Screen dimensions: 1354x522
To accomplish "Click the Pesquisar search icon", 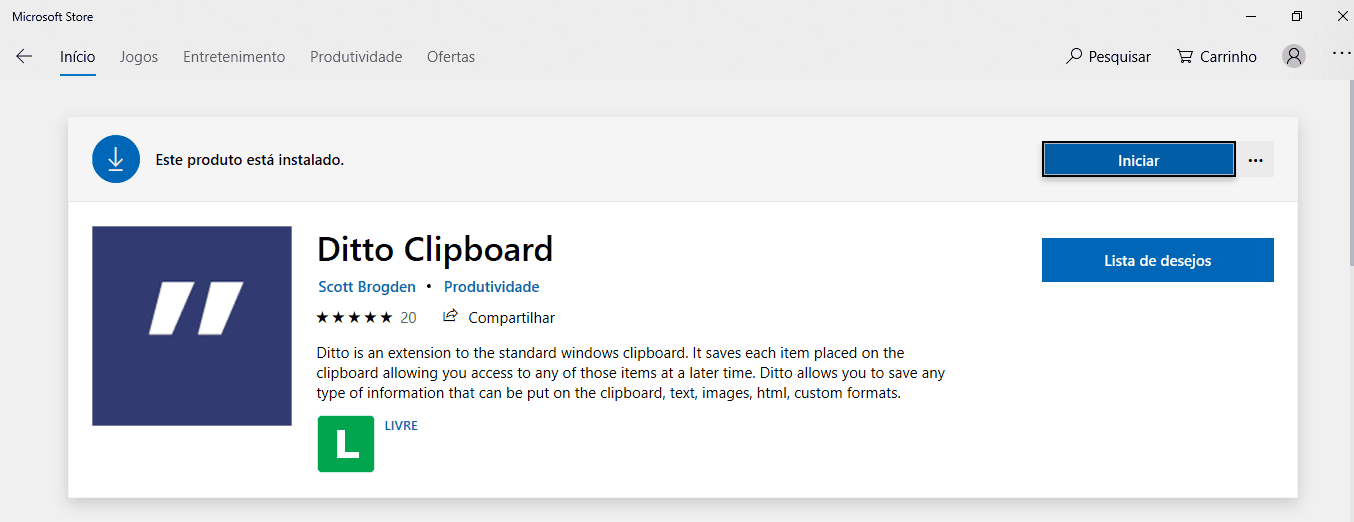I will tap(1075, 57).
